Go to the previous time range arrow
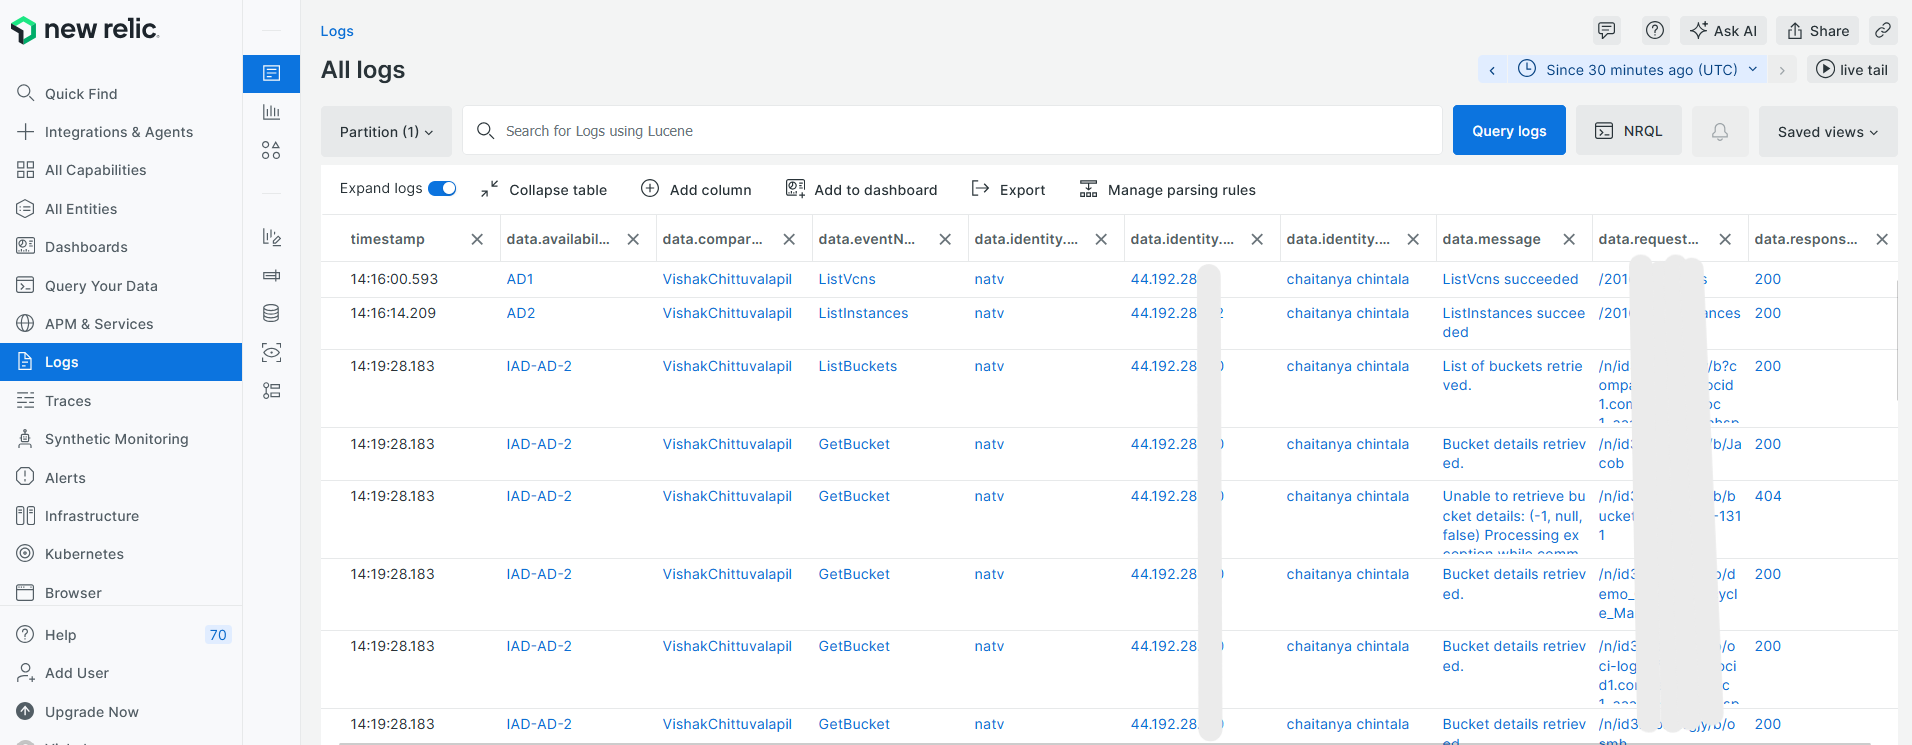 pos(1492,70)
